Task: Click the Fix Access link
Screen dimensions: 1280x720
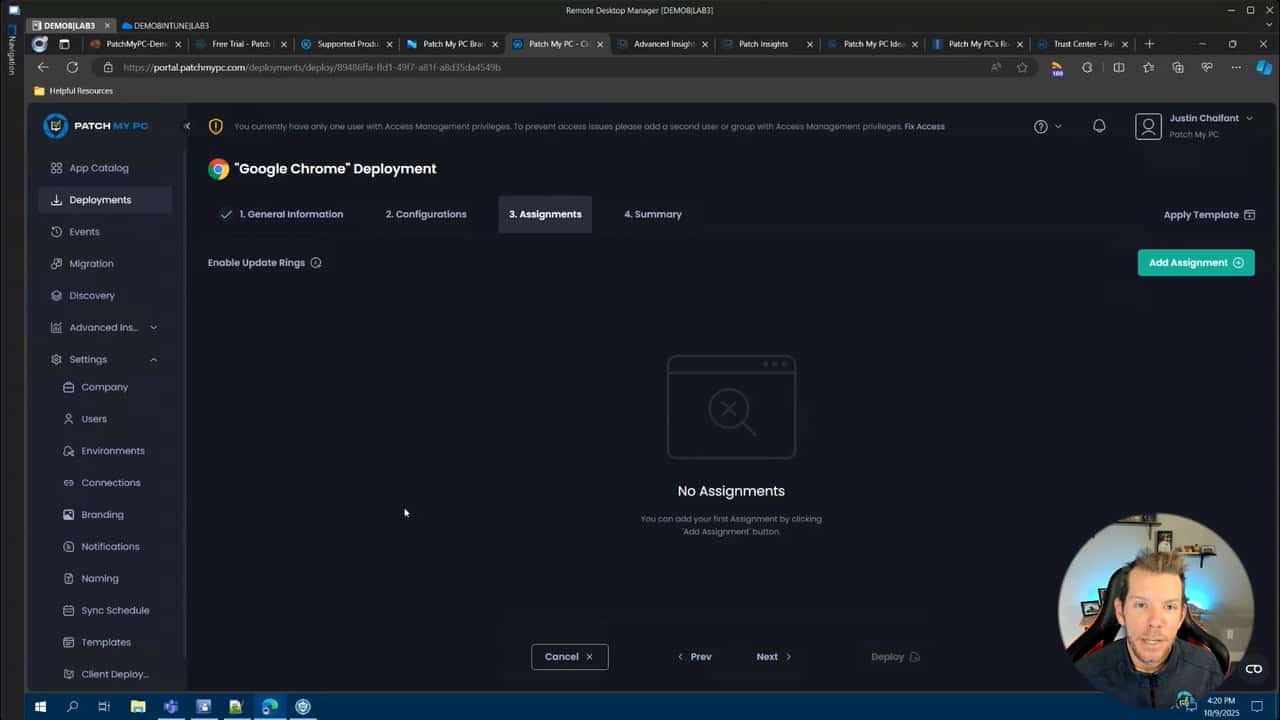Action: point(924,127)
